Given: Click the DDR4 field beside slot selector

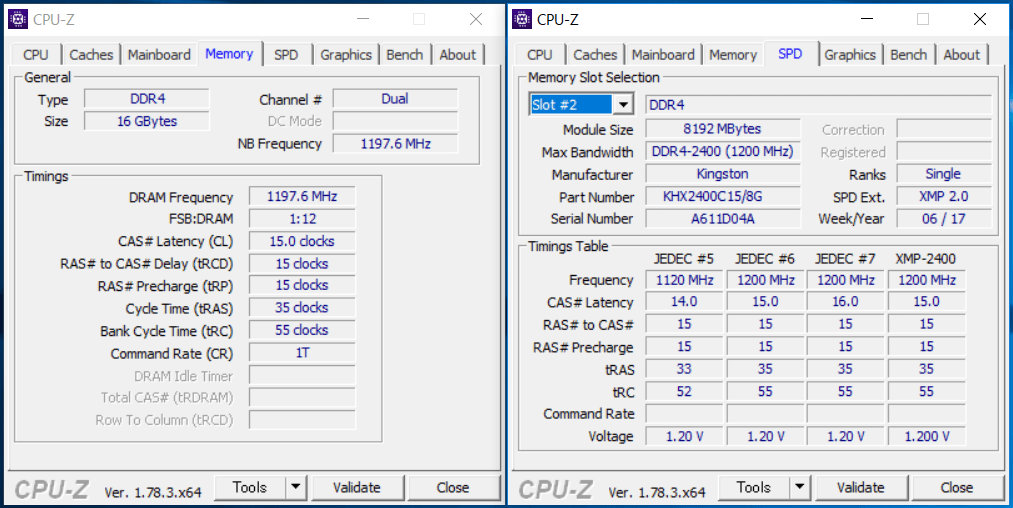Looking at the screenshot, I should click(x=819, y=105).
